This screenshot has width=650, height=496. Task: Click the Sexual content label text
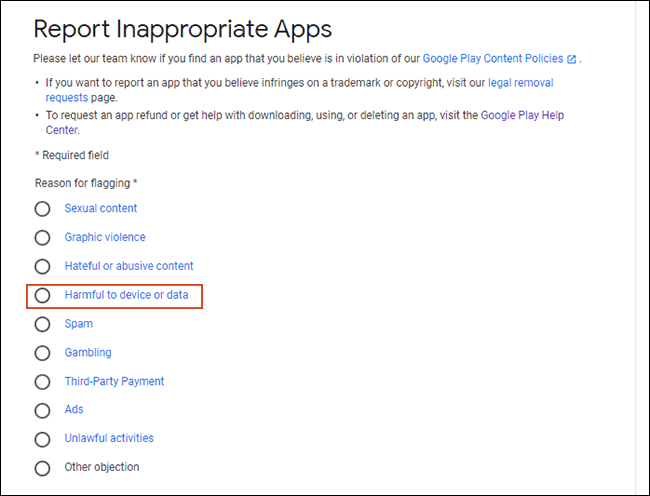coord(101,208)
